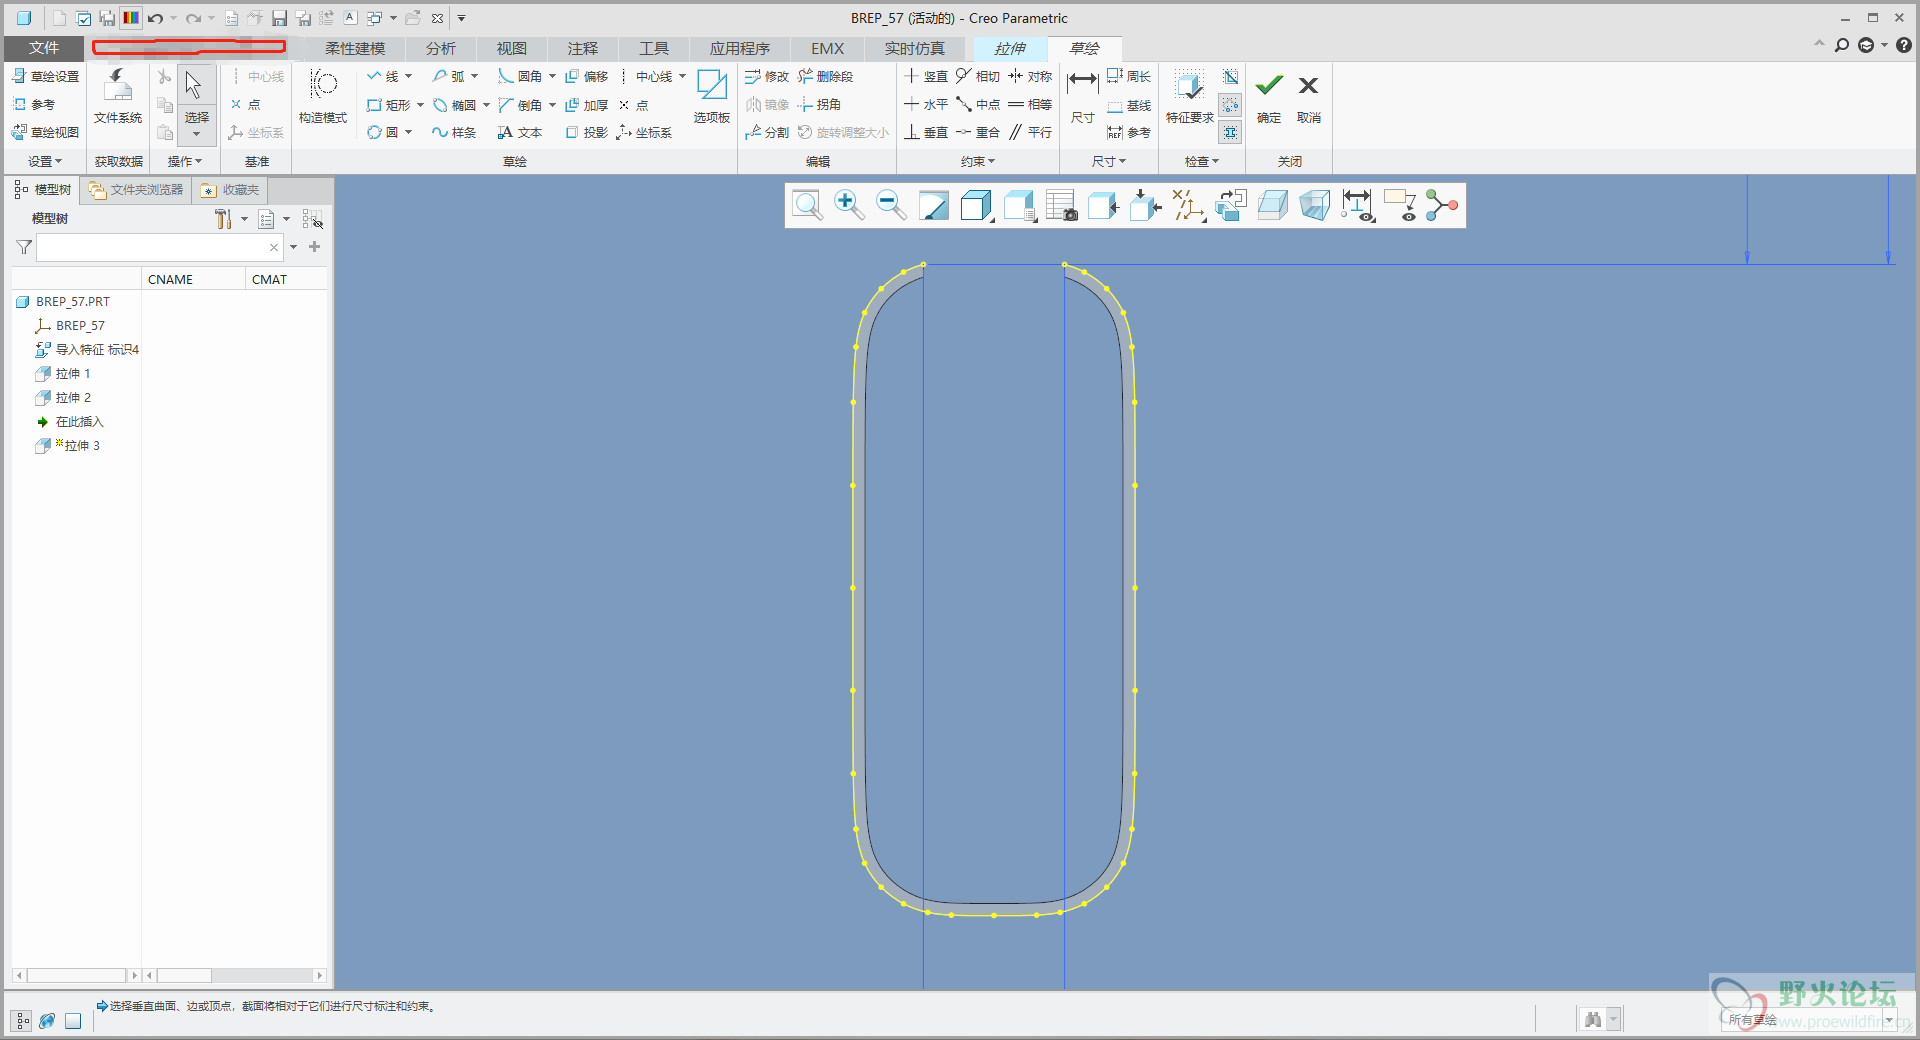Click the Thicken (加厚) tool

click(x=587, y=104)
